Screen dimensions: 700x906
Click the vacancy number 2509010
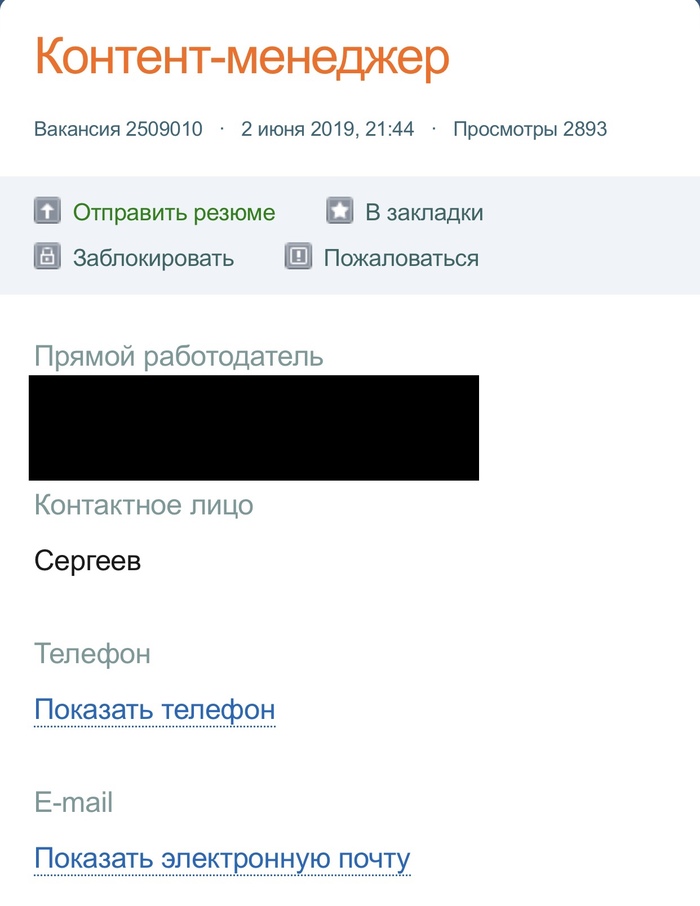[118, 129]
